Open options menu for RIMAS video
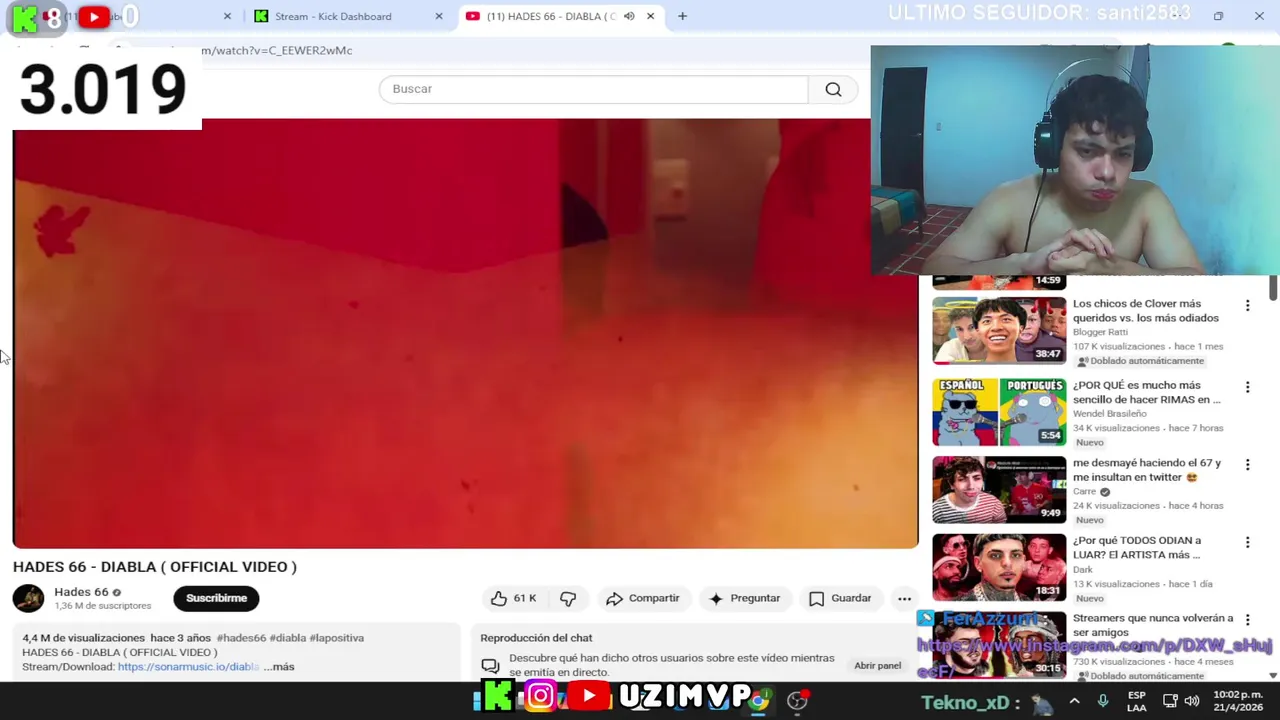The image size is (1280, 720). [1247, 387]
